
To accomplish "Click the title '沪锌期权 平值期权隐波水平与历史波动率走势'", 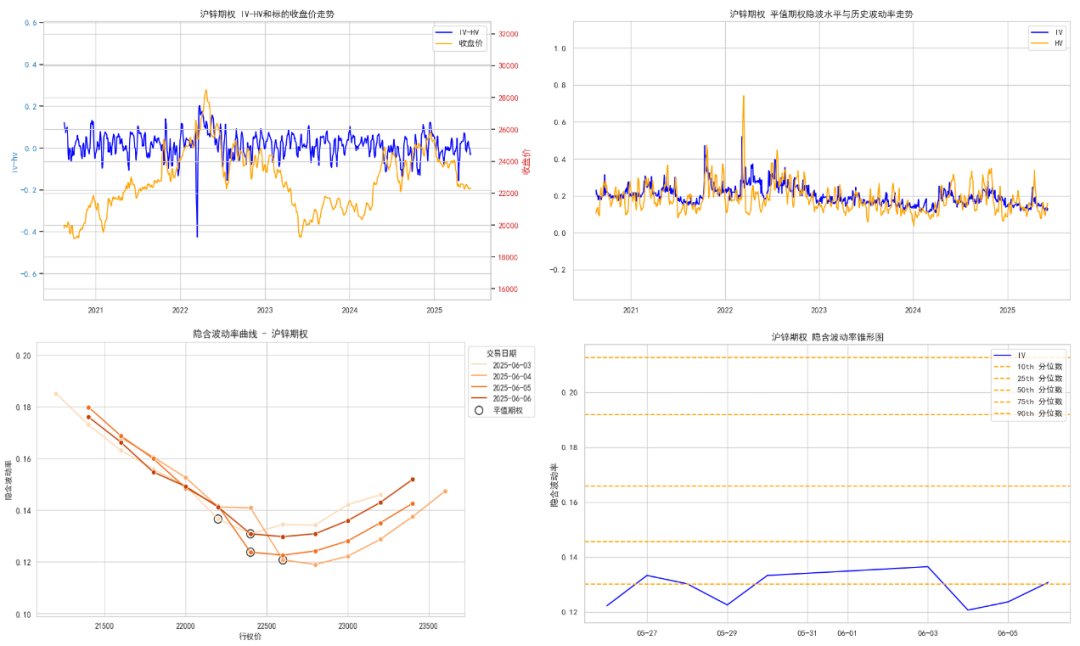I will click(821, 14).
